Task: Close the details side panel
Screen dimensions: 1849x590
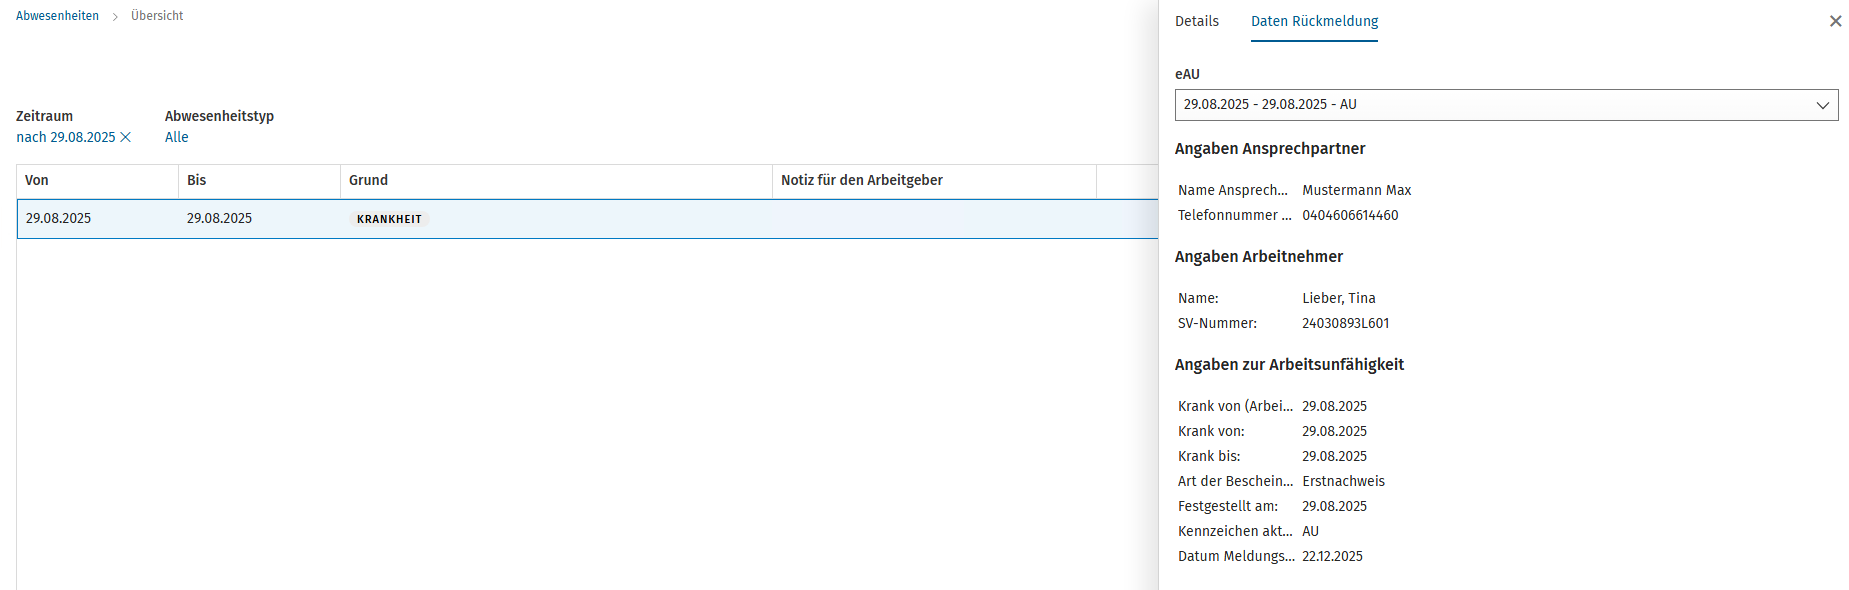Action: coord(1835,21)
